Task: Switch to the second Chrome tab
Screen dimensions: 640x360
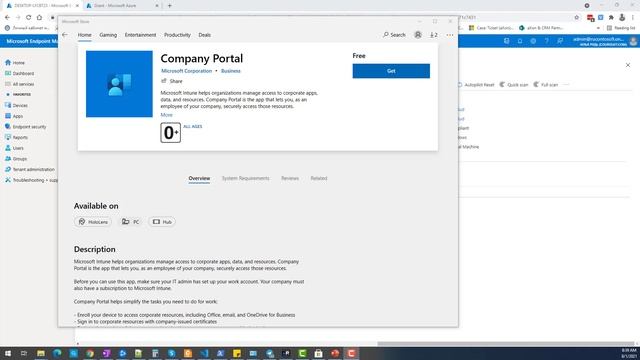Action: tap(121, 6)
